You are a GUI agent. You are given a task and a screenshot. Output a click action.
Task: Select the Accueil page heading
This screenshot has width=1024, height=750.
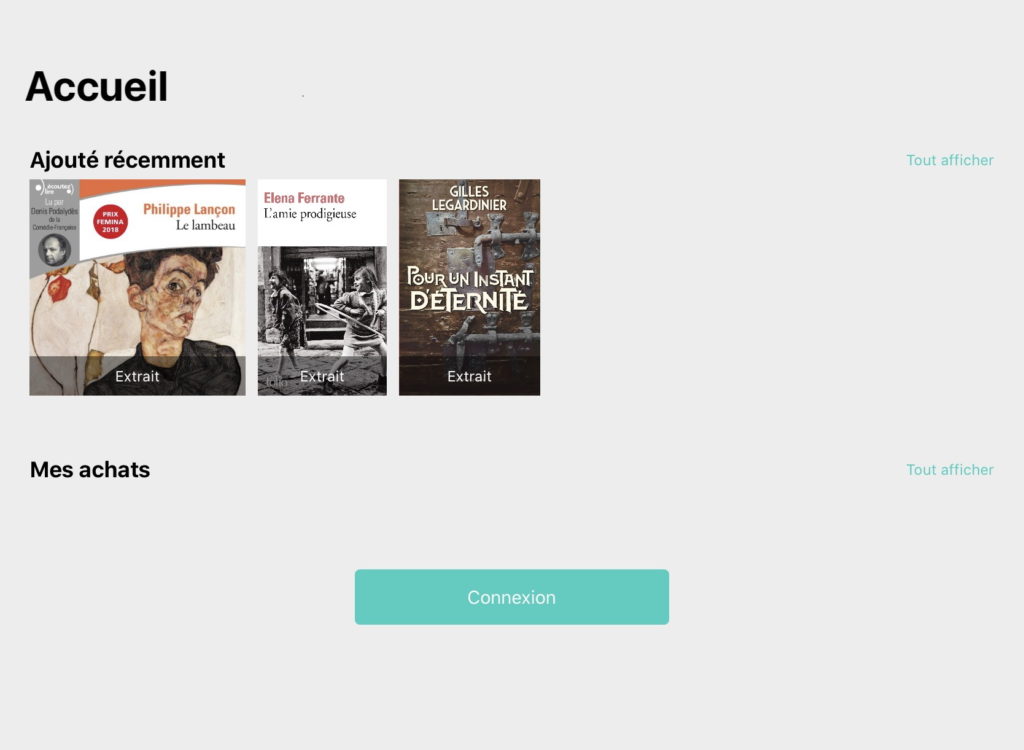pyautogui.click(x=97, y=86)
